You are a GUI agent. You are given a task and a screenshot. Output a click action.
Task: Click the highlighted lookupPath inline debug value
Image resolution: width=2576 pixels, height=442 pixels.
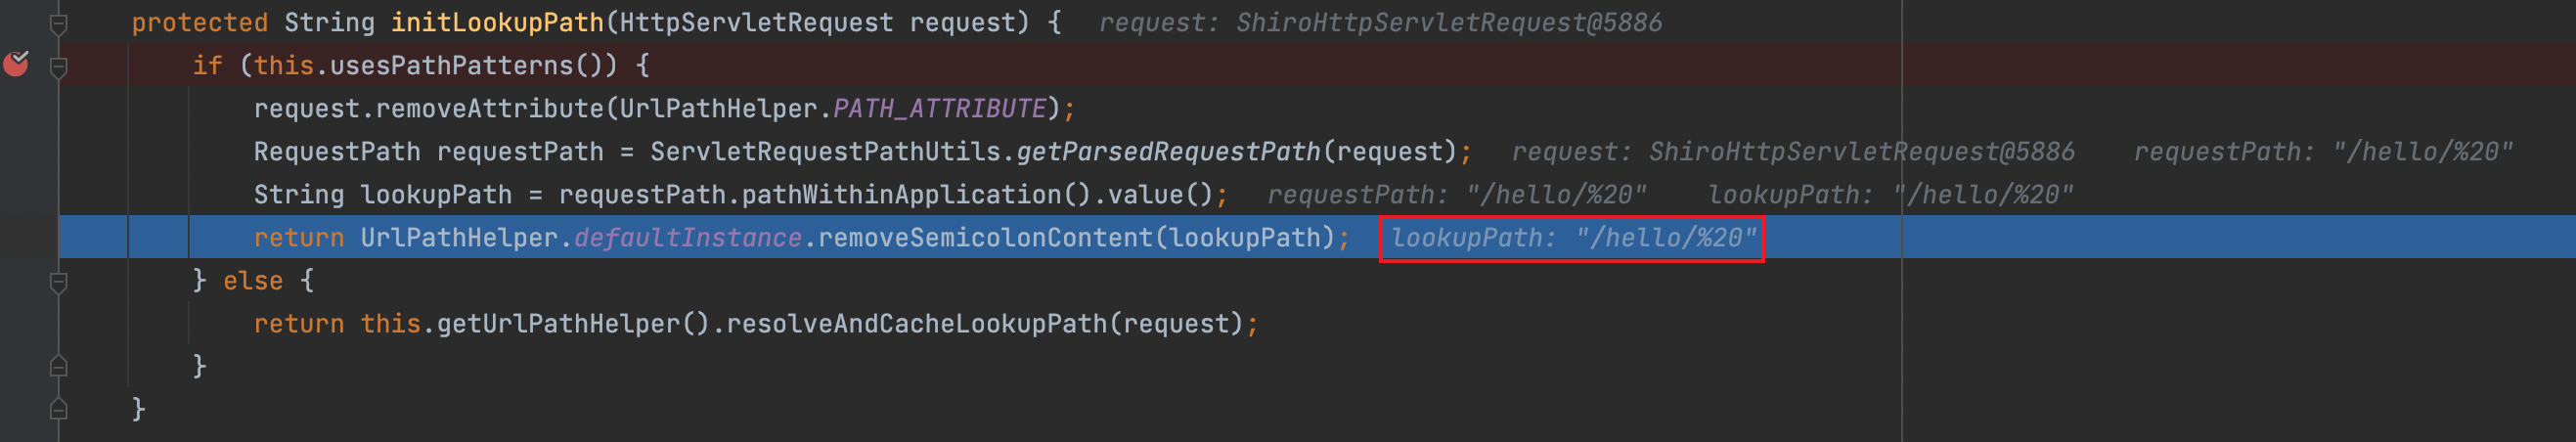pos(1571,238)
